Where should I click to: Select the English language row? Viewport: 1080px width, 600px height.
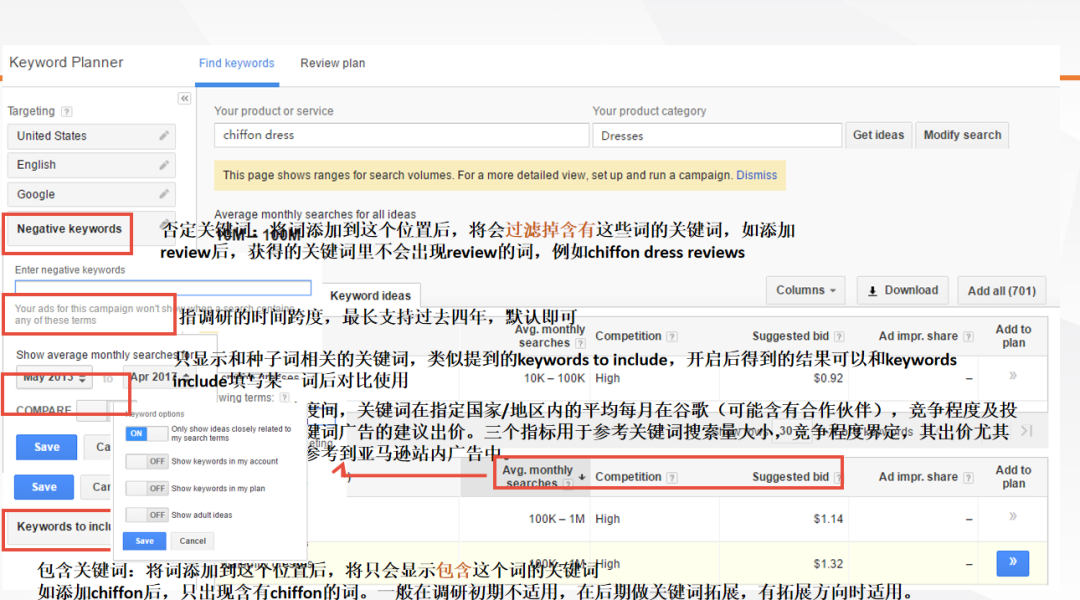(92, 165)
